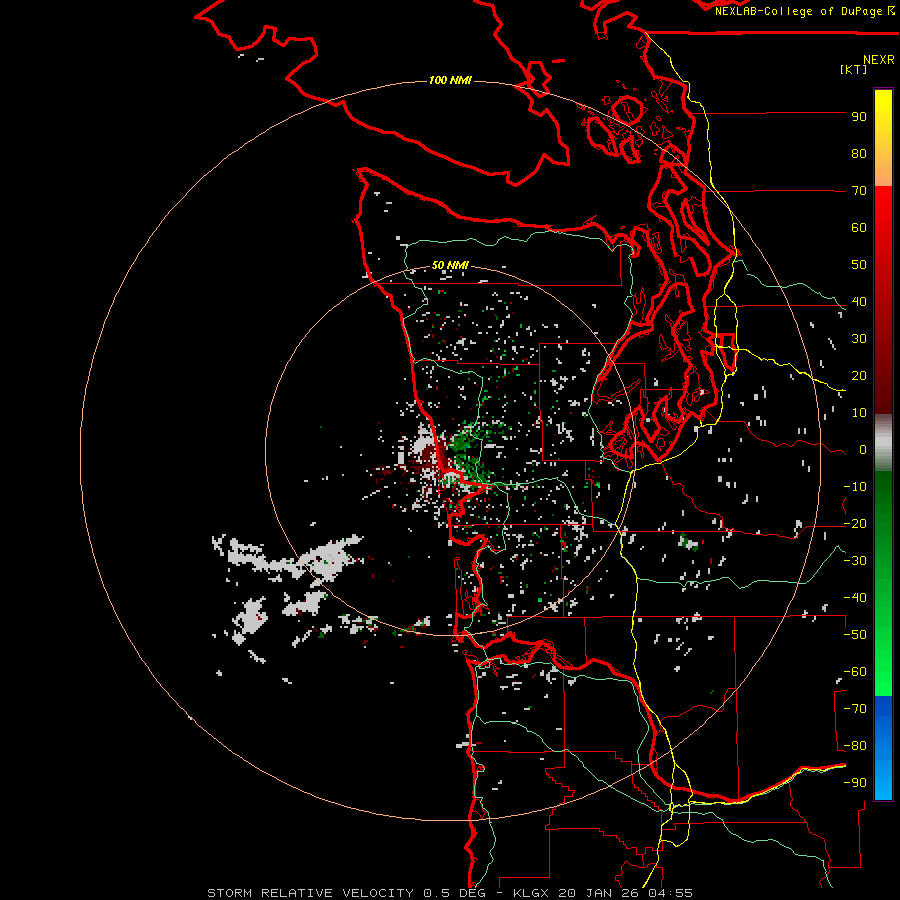Click the "100 NMI" range ring label
Screen dimensions: 900x900
[x=450, y=80]
